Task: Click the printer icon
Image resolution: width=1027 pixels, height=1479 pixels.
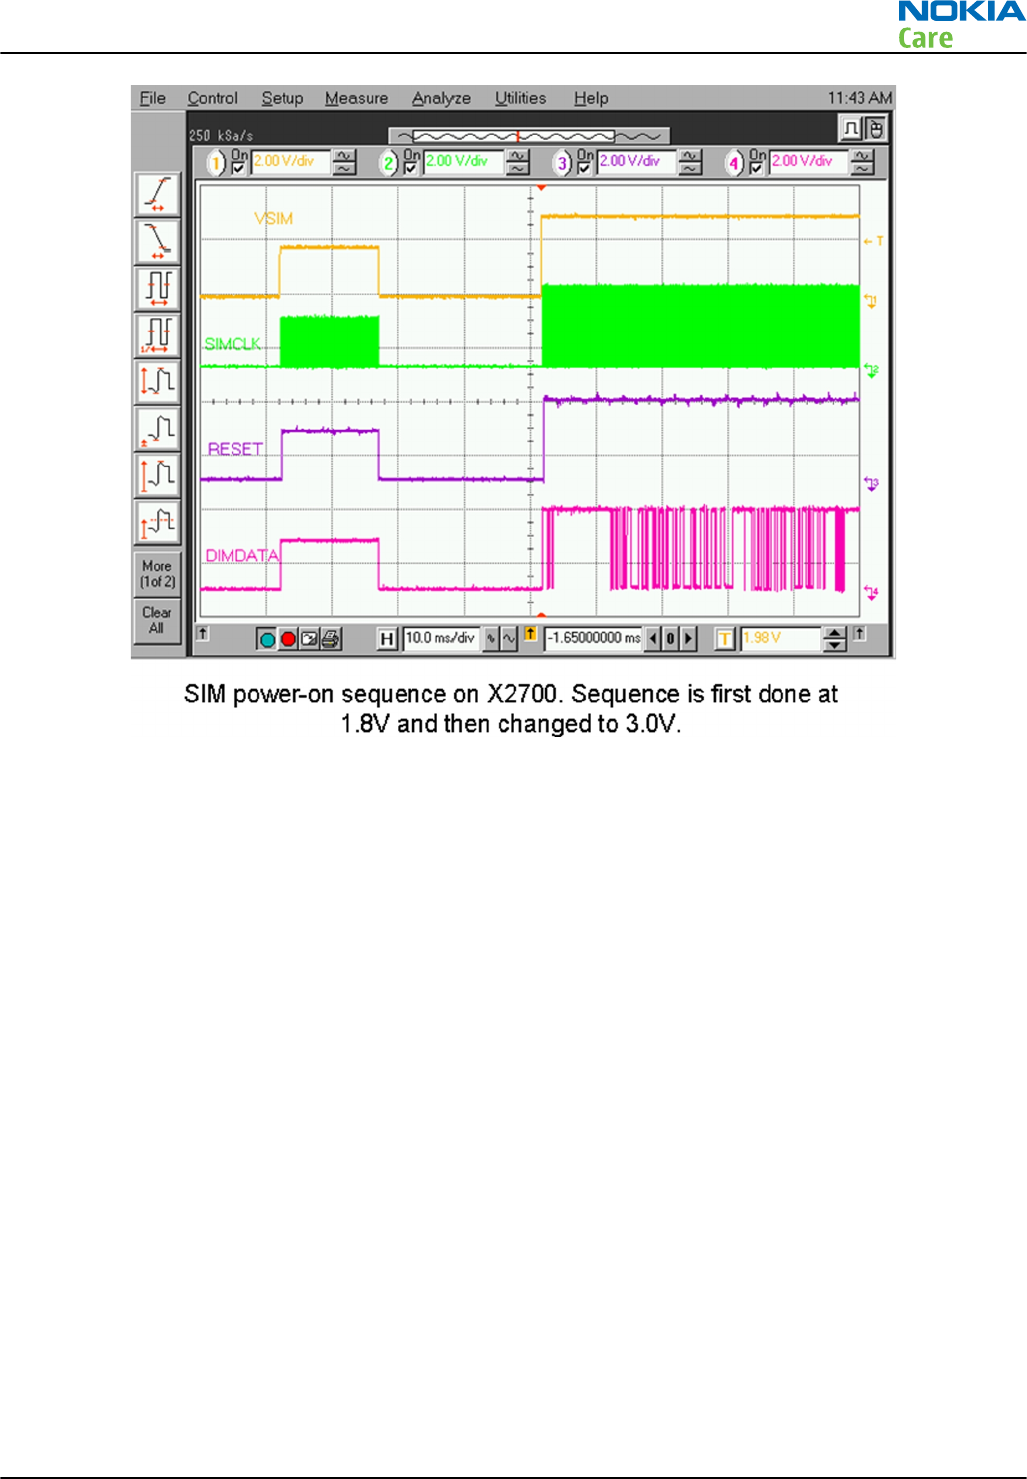Action: click(330, 639)
